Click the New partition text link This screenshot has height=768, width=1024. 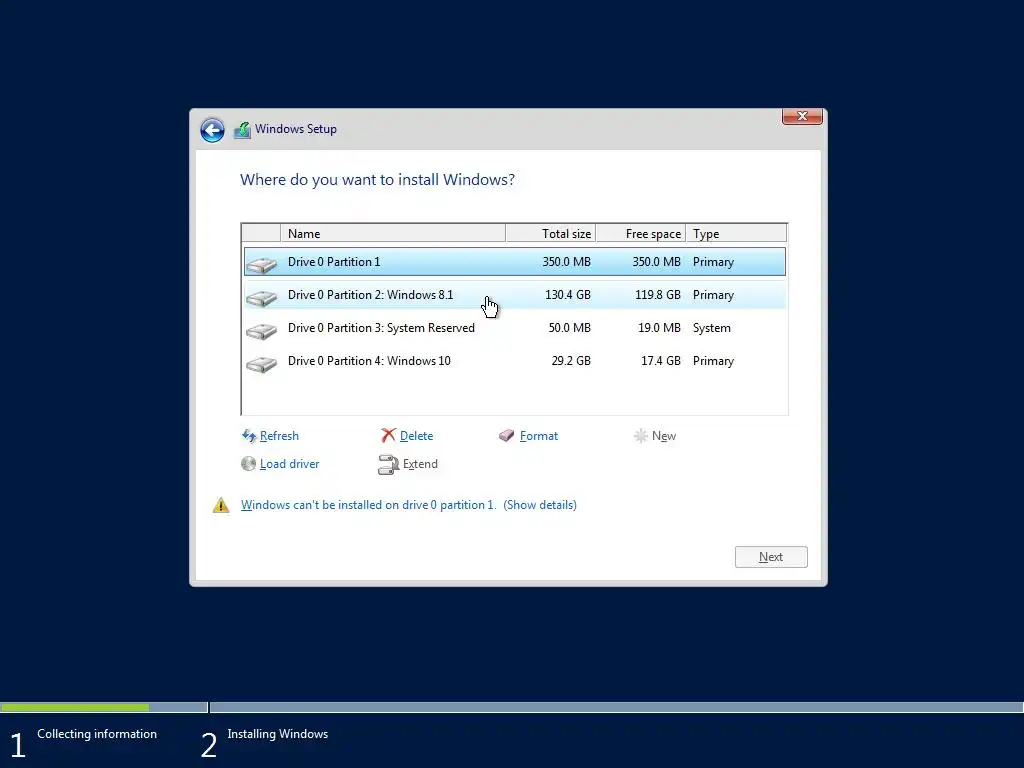(664, 436)
